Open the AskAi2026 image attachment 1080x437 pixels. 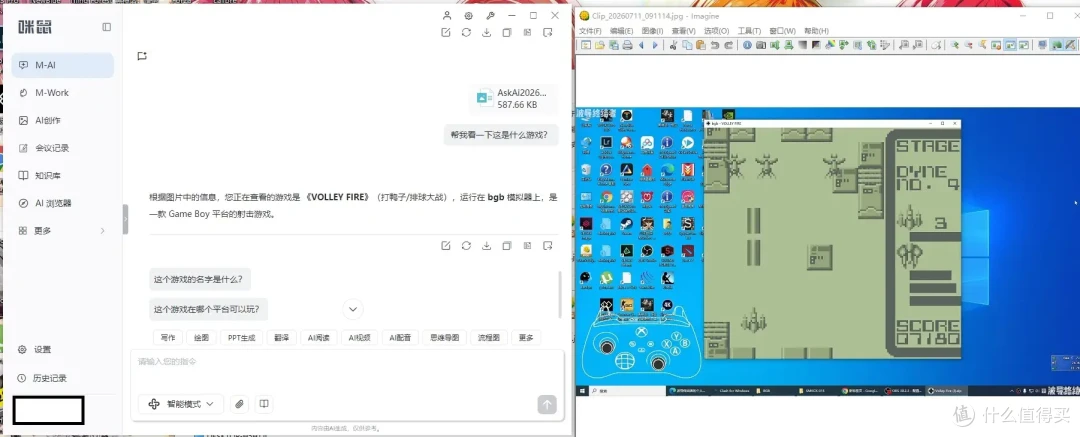click(x=513, y=99)
